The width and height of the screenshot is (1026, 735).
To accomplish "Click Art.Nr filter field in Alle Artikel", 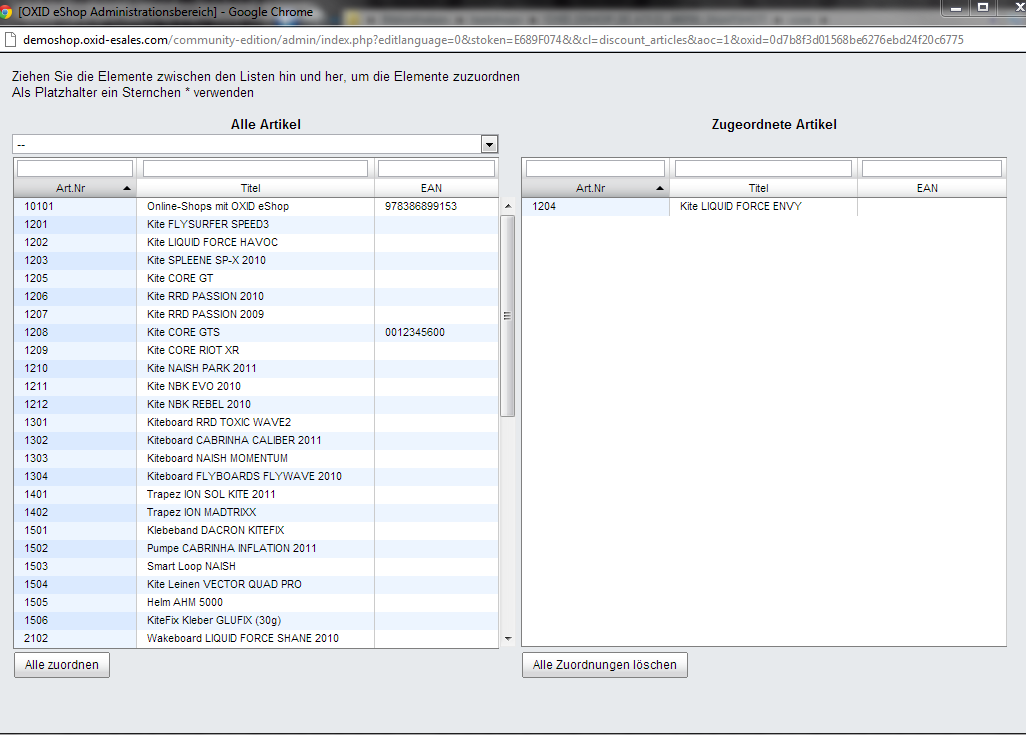I will pos(75,168).
